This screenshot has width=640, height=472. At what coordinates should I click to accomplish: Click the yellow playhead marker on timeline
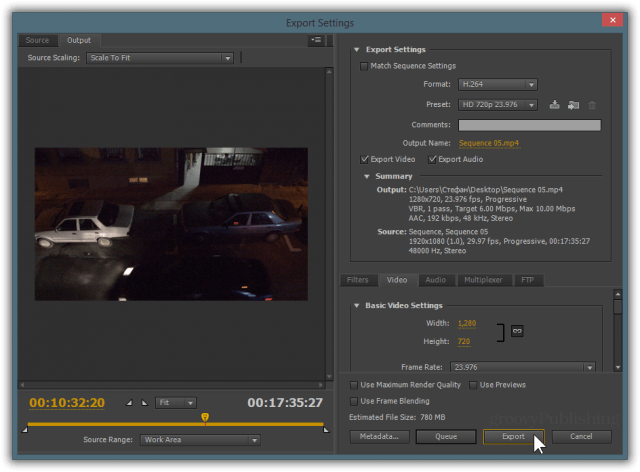click(x=205, y=417)
